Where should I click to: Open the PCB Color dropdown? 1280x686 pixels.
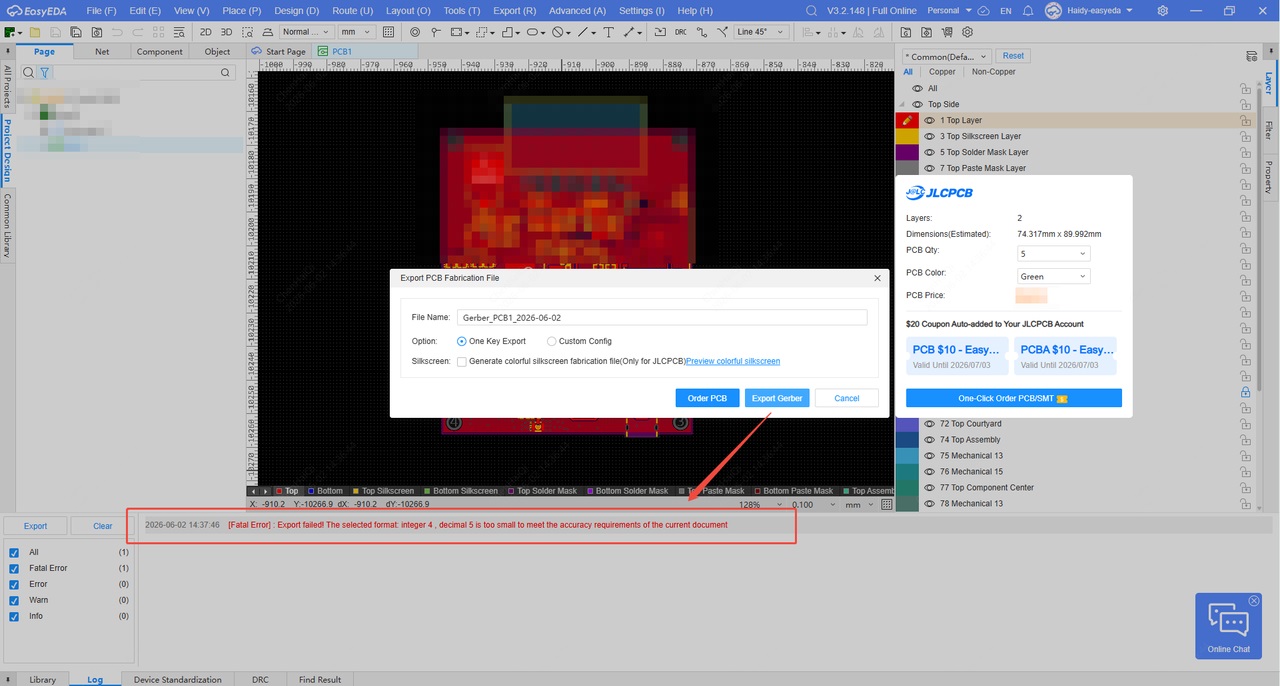click(x=1053, y=276)
